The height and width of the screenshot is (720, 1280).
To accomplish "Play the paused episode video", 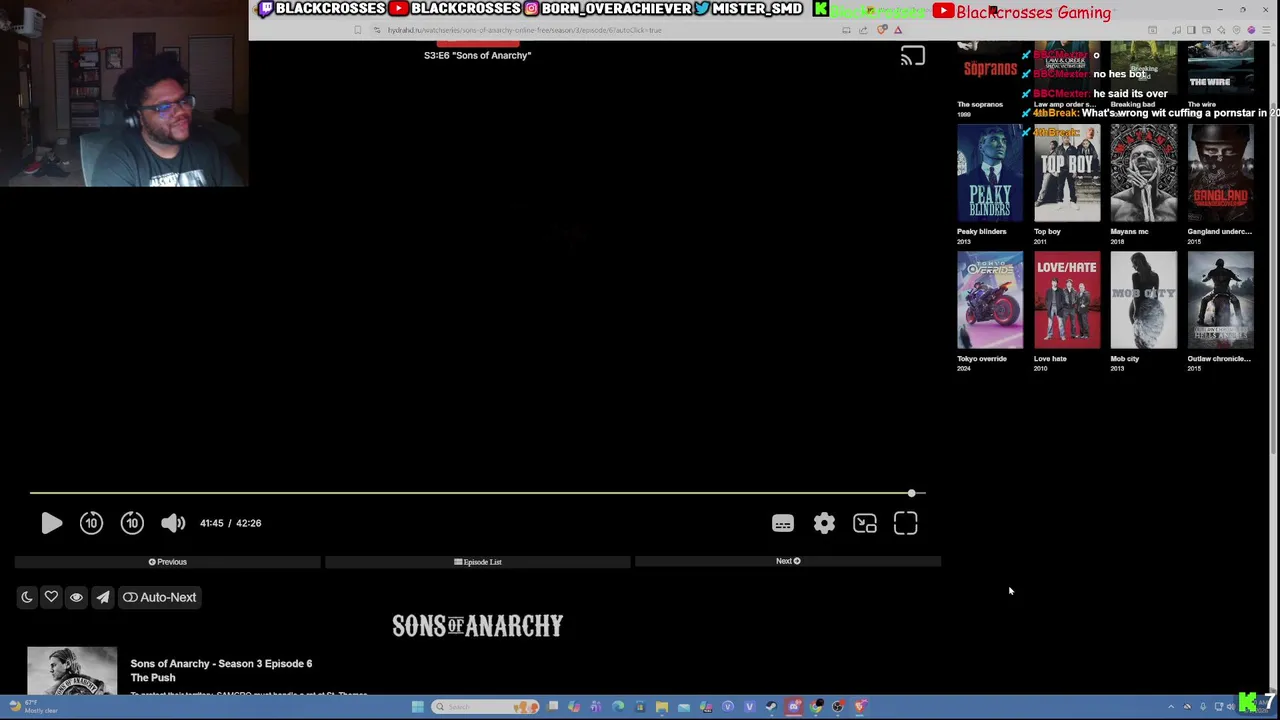I will point(52,523).
